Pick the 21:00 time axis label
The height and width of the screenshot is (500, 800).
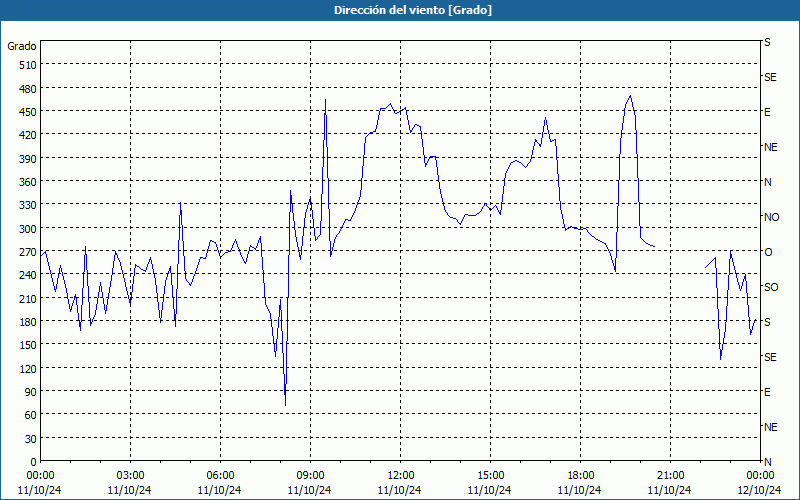[x=670, y=476]
